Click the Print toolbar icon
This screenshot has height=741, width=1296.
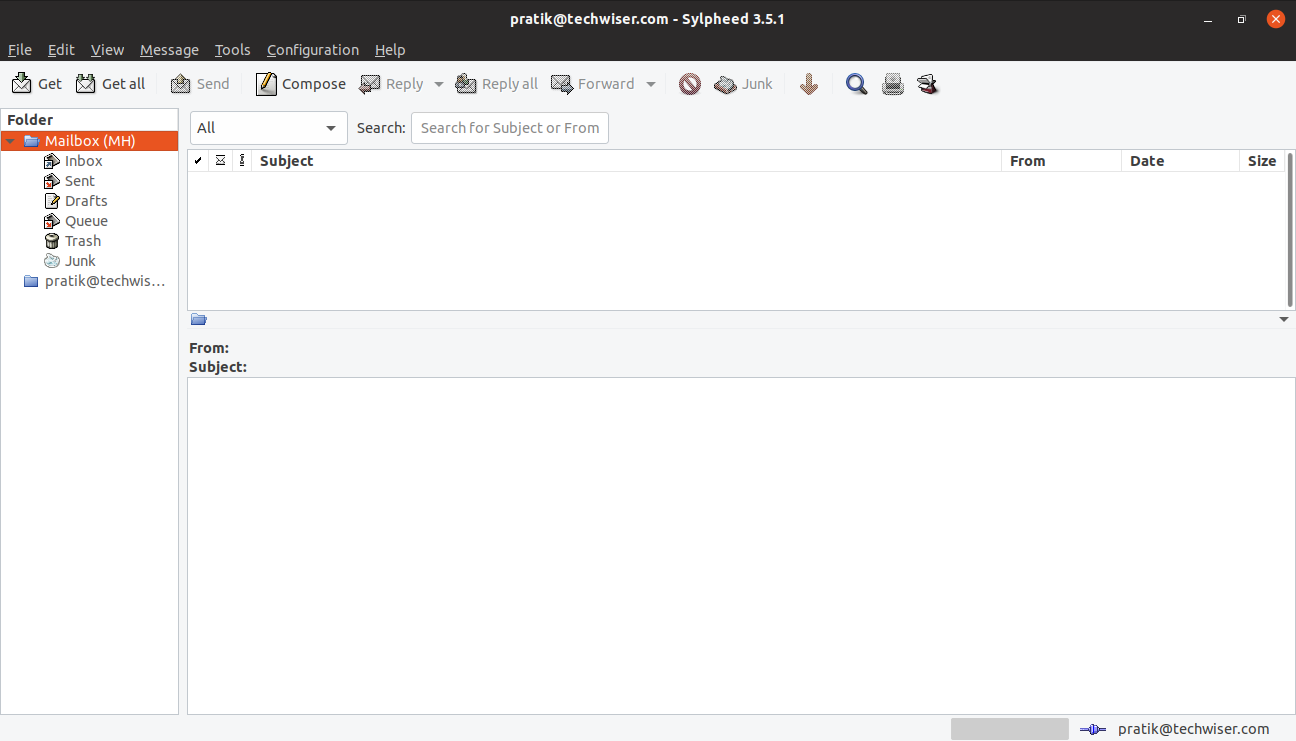point(893,84)
